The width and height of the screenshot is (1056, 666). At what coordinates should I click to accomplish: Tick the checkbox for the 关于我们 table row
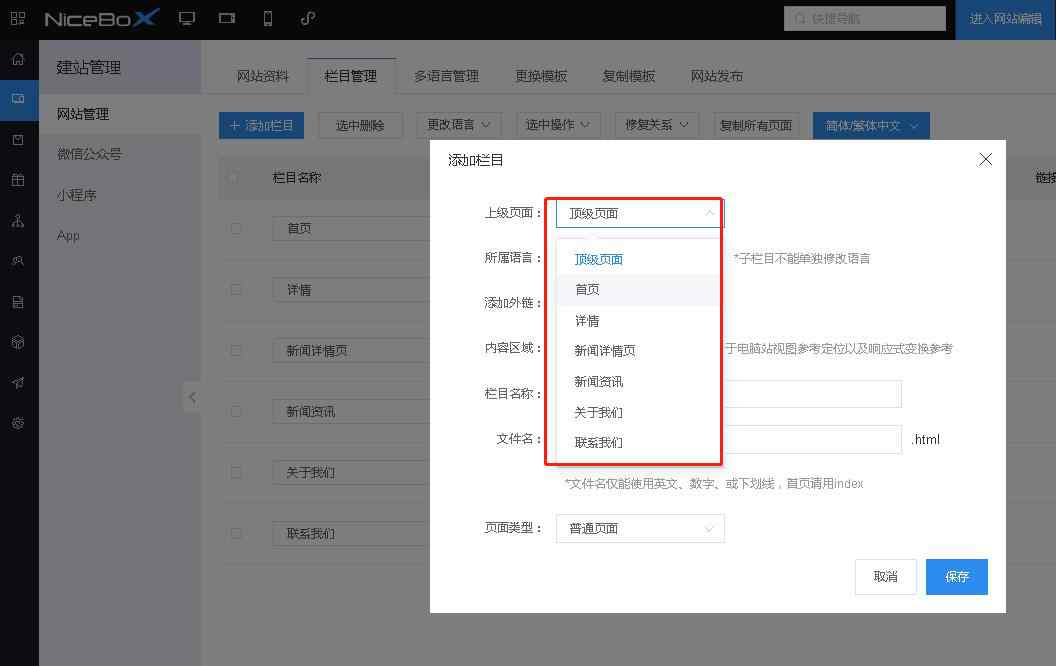[236, 472]
